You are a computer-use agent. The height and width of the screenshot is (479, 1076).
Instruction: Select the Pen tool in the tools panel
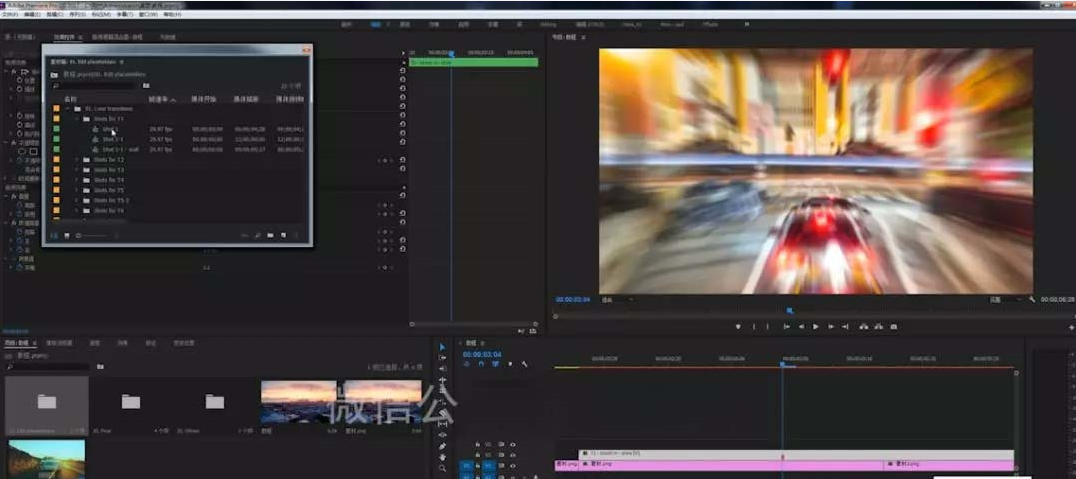[x=442, y=446]
